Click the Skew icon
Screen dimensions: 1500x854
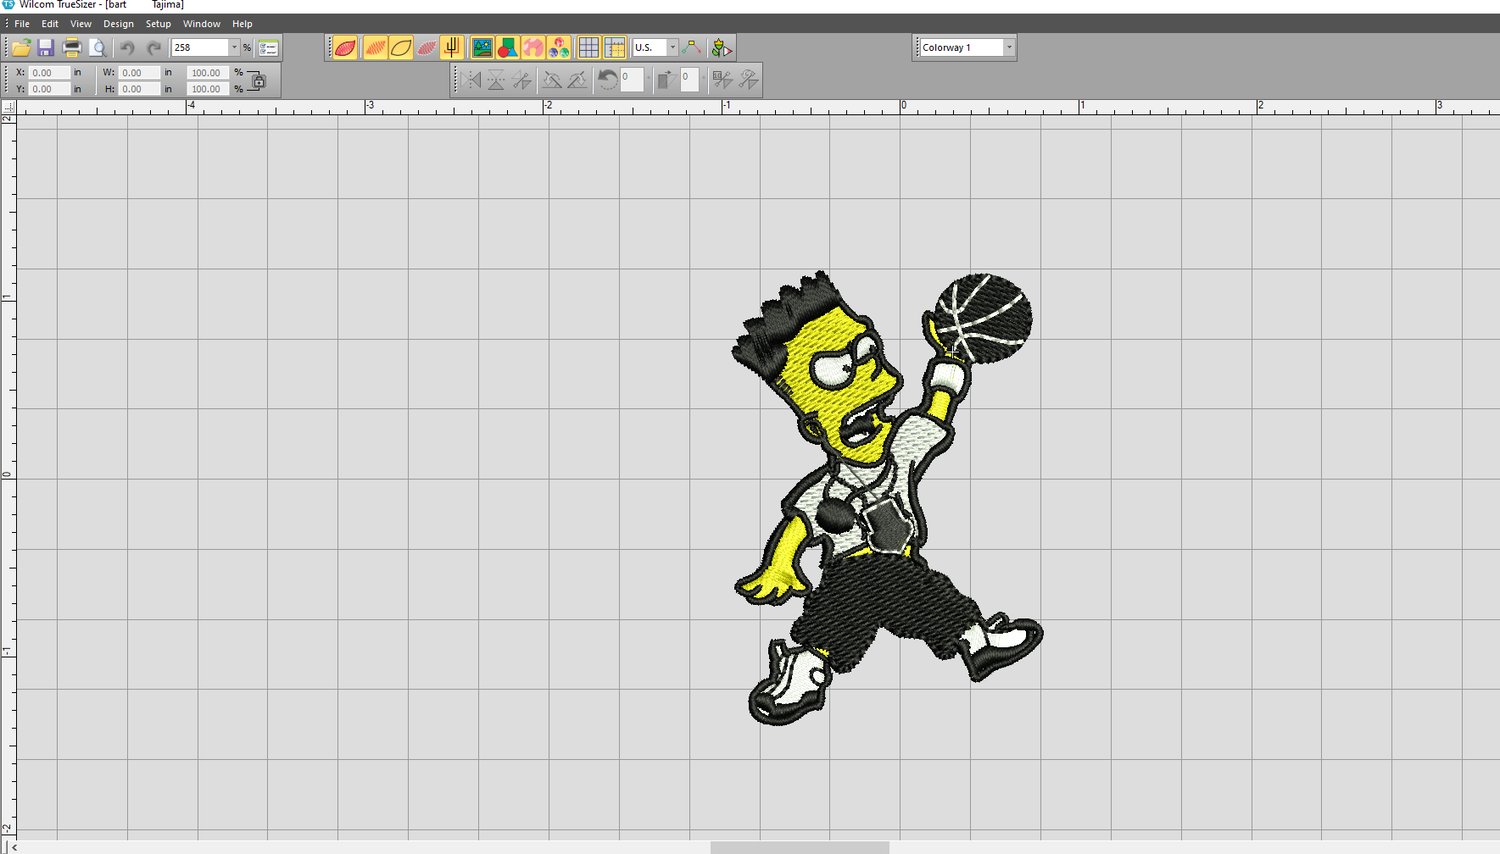[666, 80]
